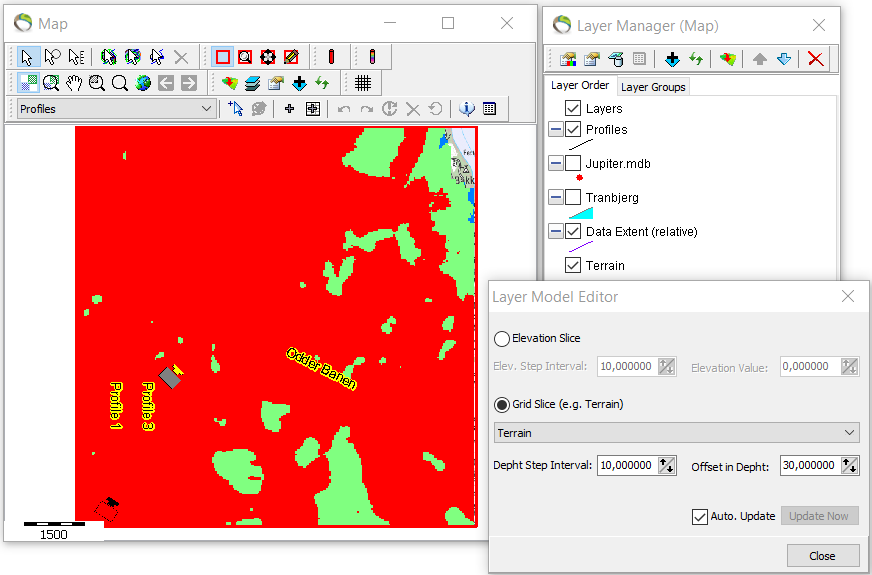The height and width of the screenshot is (575, 872).
Task: Open the Terrain grid dropdown
Action: pyautogui.click(x=676, y=433)
